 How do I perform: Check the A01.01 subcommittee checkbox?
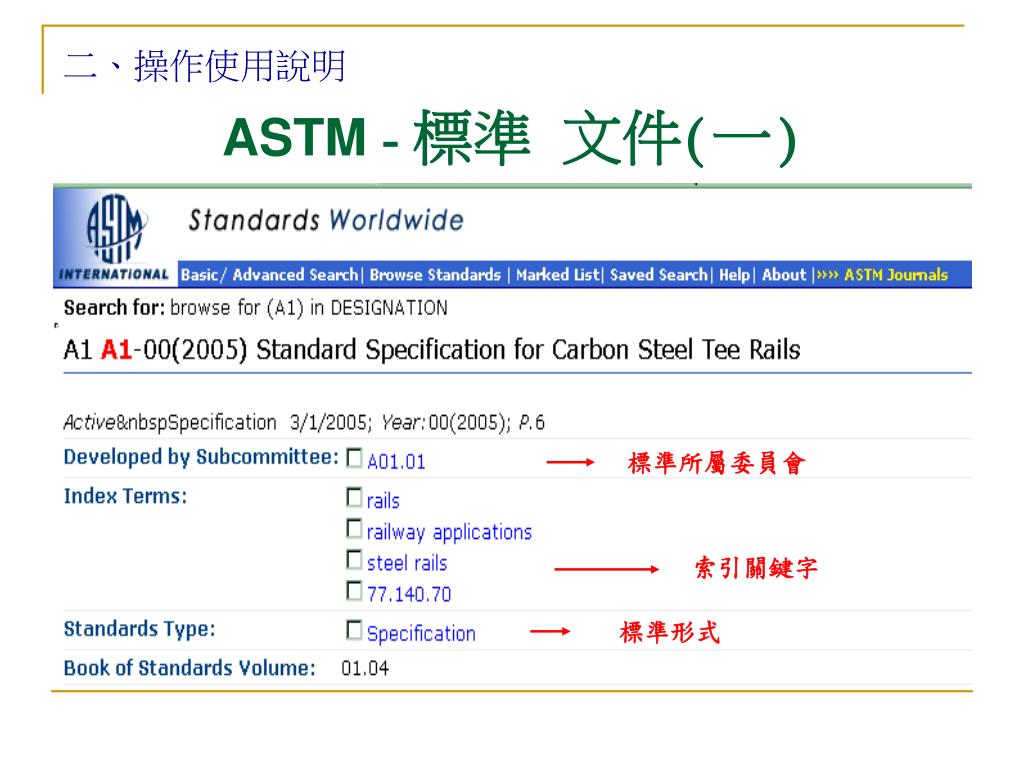tap(354, 458)
